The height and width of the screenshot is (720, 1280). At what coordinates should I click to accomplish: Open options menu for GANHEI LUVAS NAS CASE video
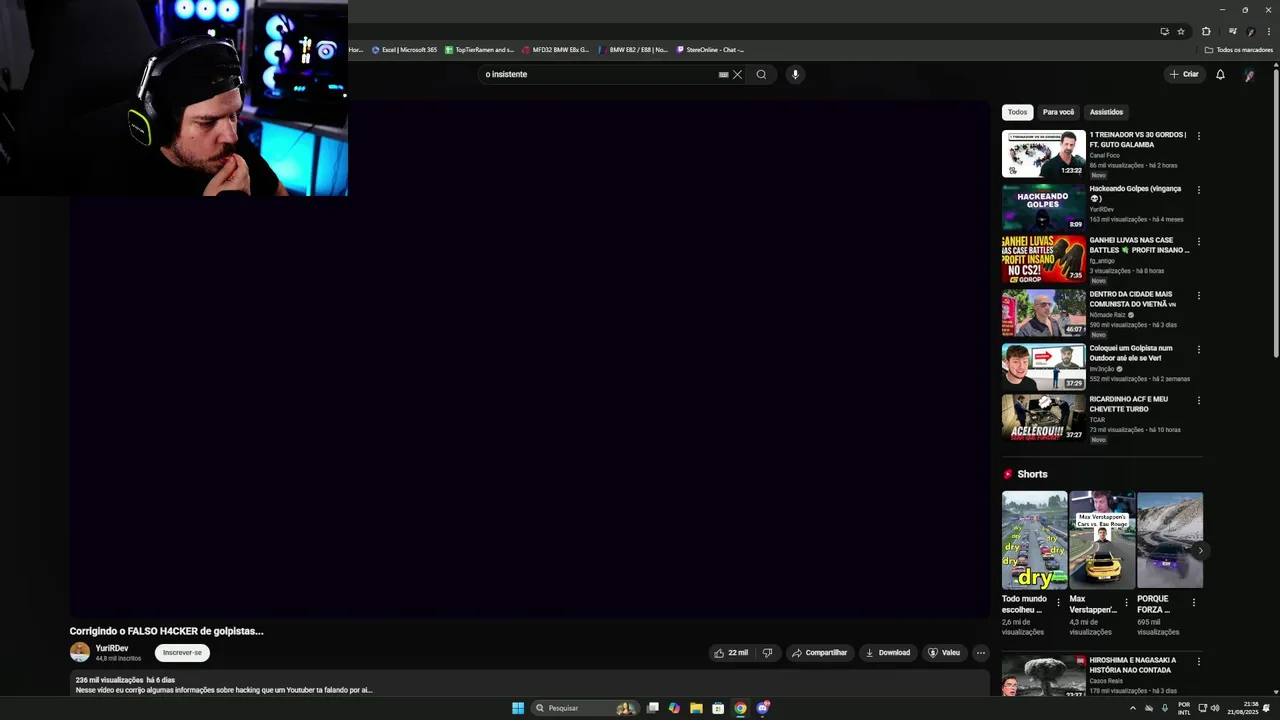pyautogui.click(x=1198, y=242)
